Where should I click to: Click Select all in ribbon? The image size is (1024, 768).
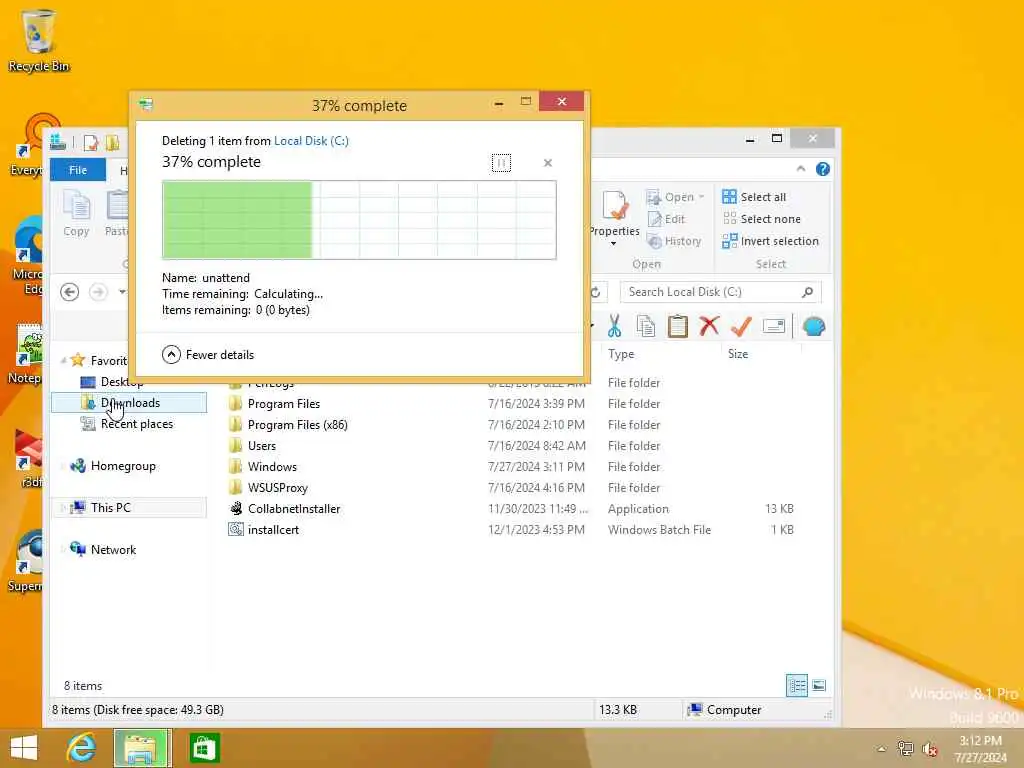(x=754, y=197)
